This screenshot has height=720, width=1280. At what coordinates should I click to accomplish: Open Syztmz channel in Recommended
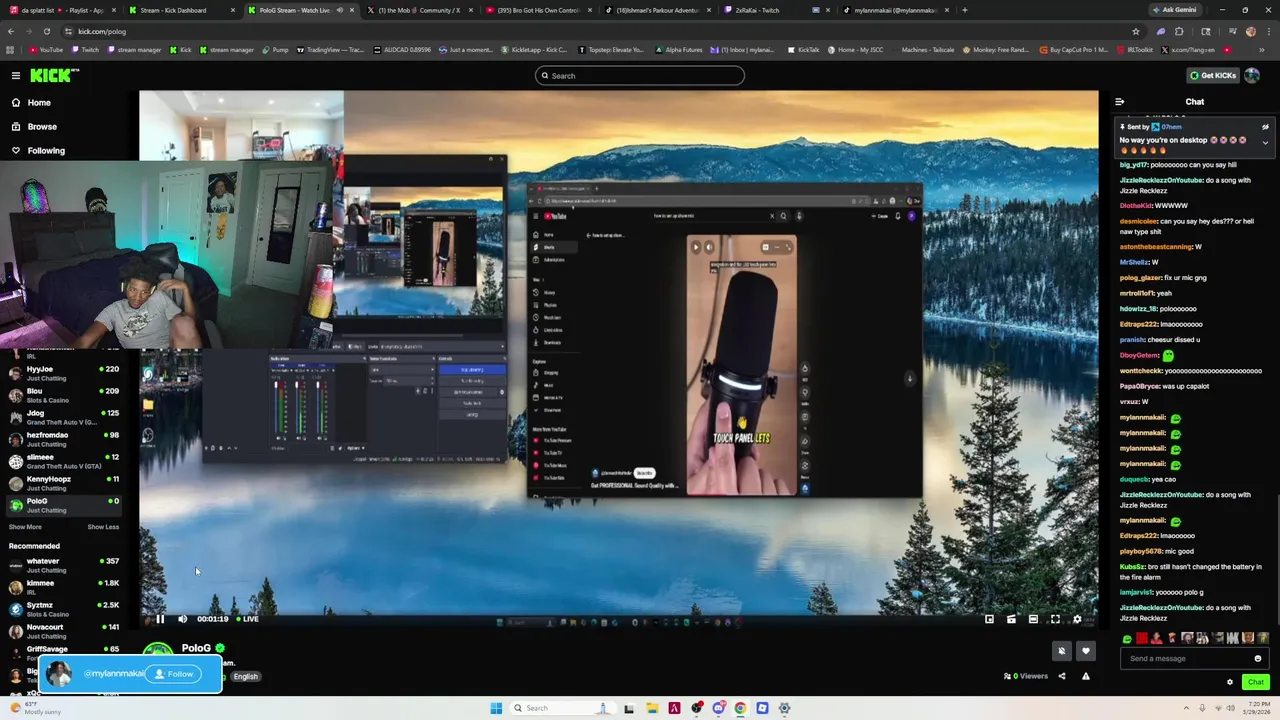click(66, 610)
